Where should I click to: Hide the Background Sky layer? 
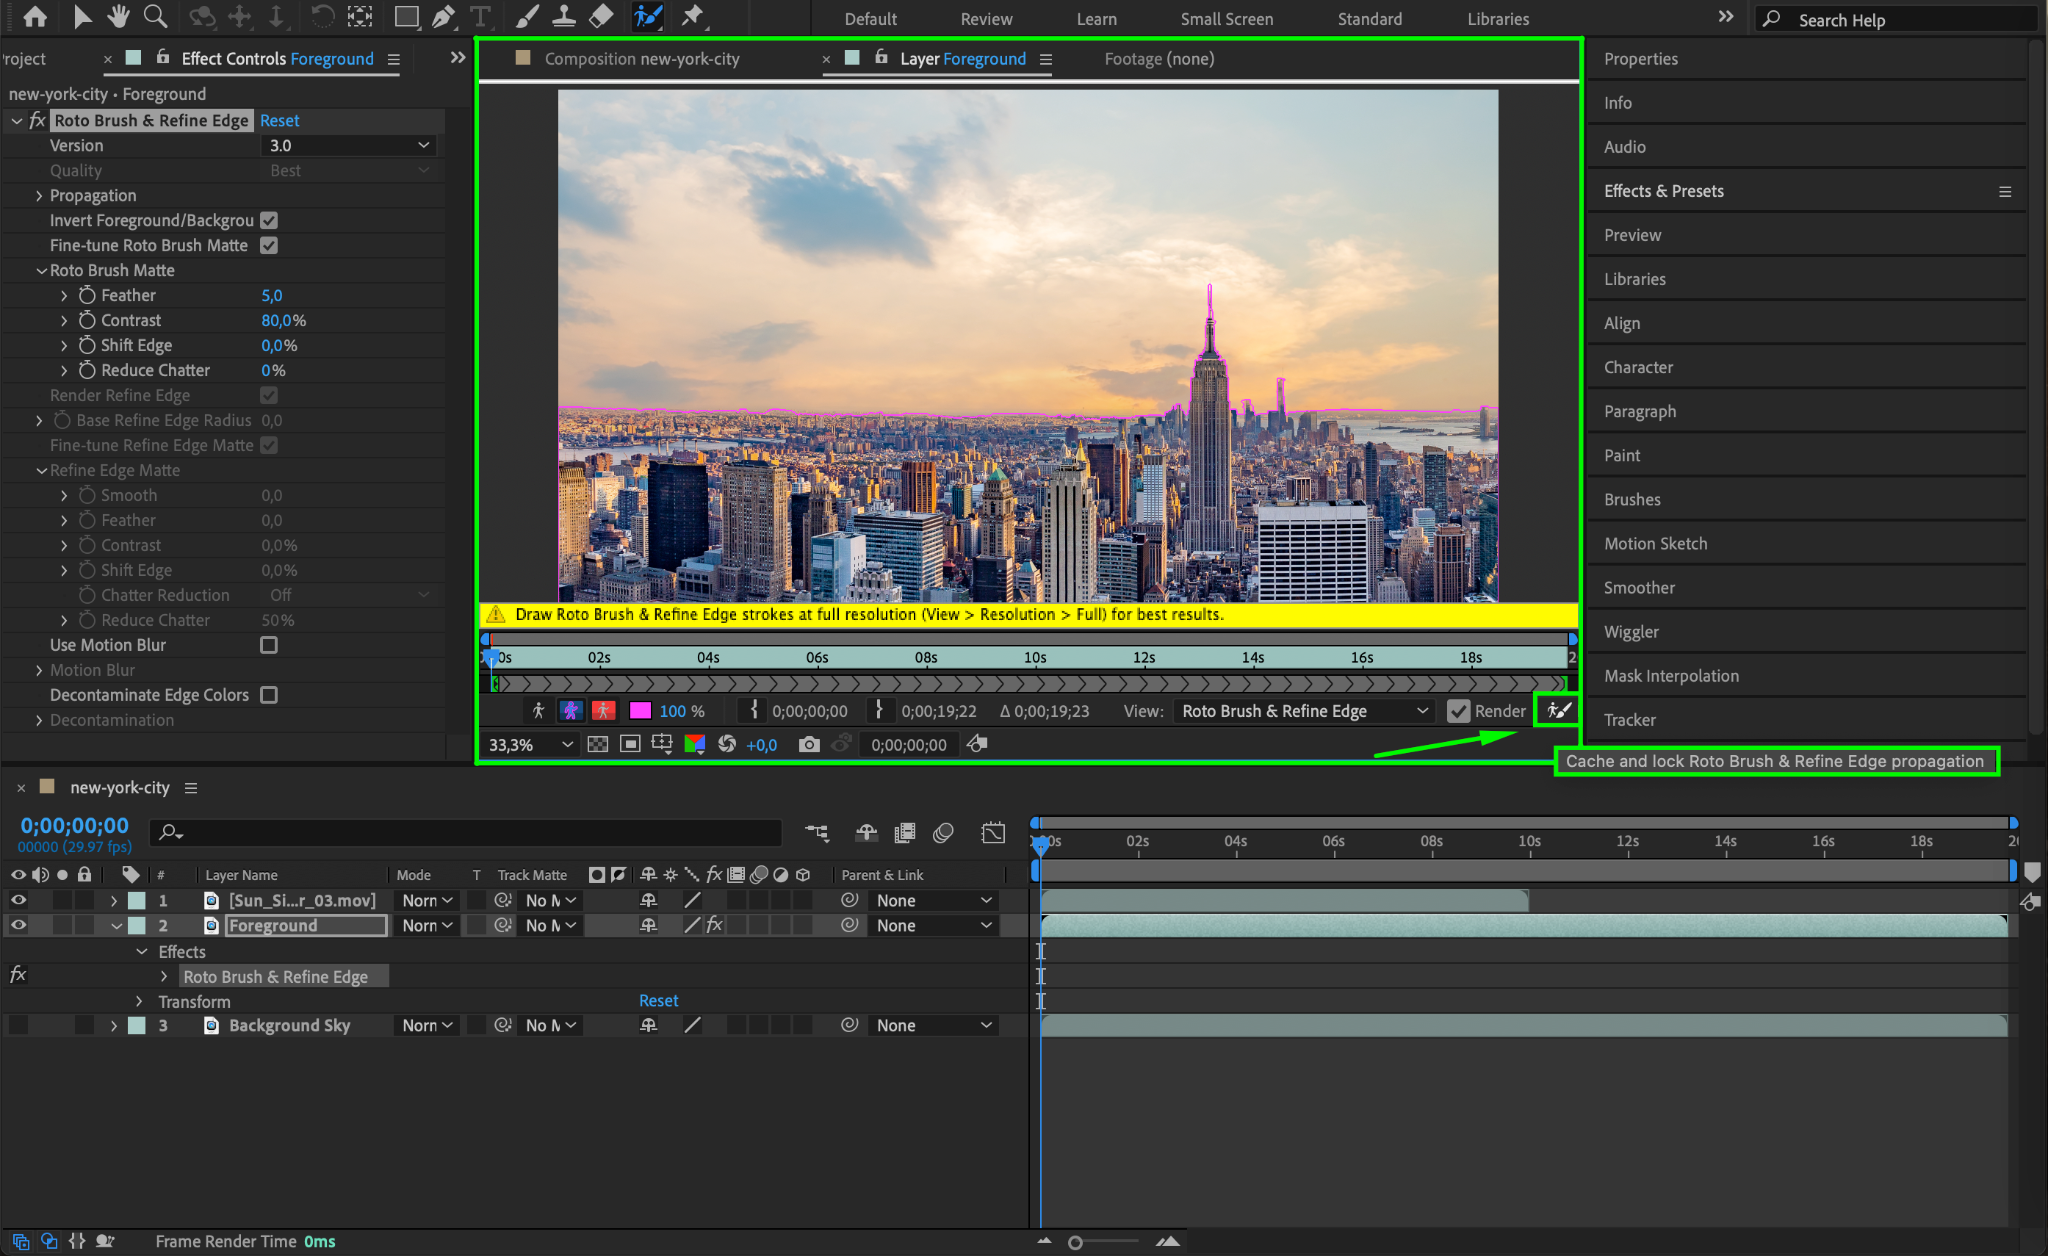[18, 1025]
